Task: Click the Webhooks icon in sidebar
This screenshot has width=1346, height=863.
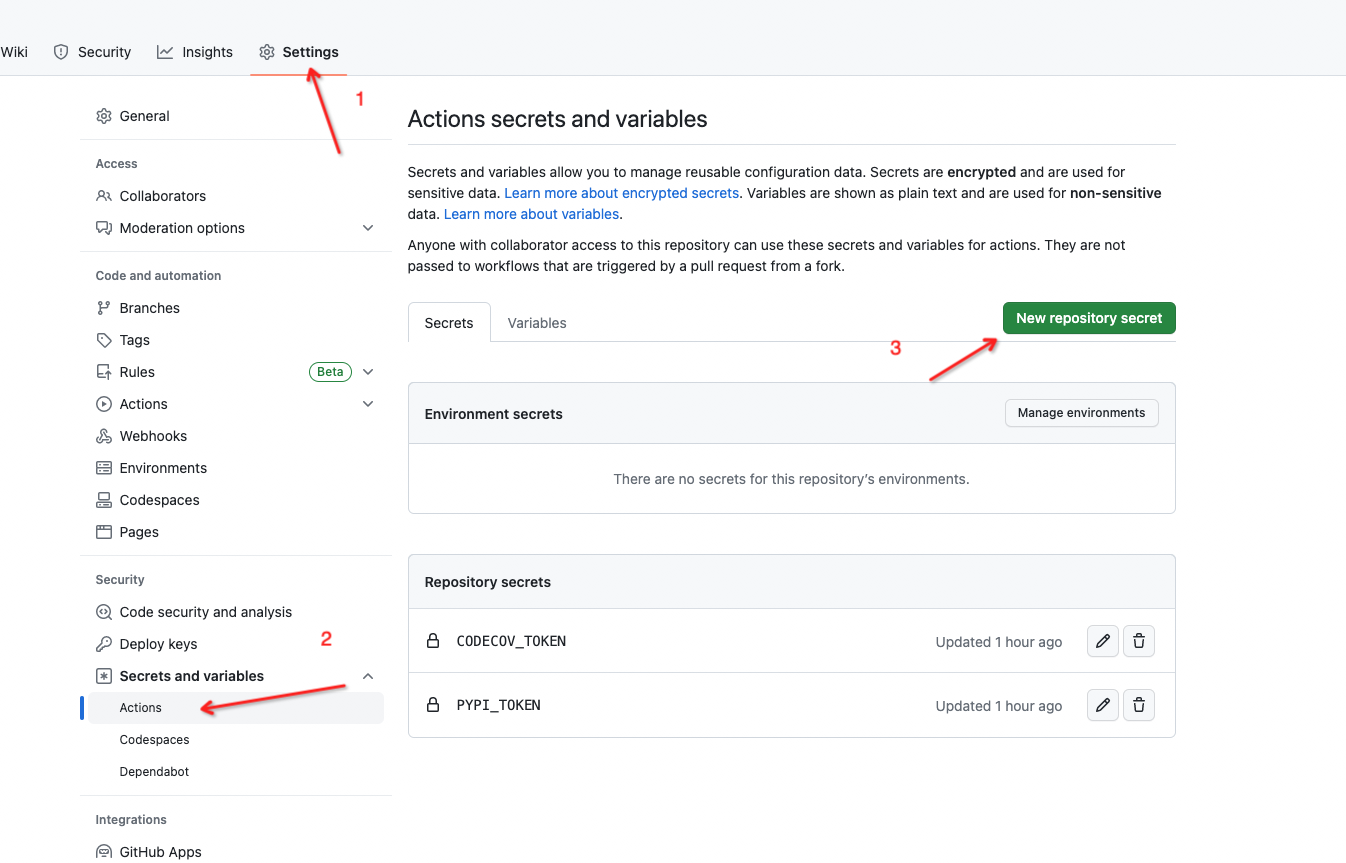Action: [x=104, y=436]
